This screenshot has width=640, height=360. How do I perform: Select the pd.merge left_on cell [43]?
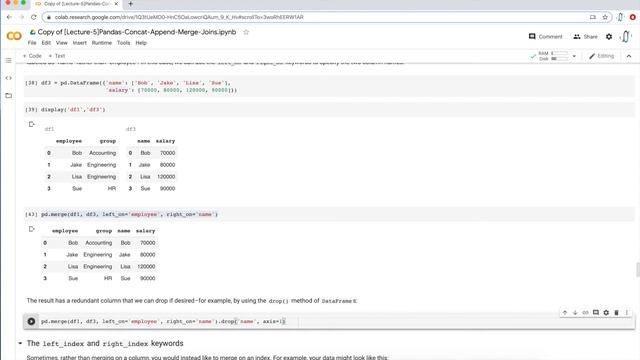329,214
